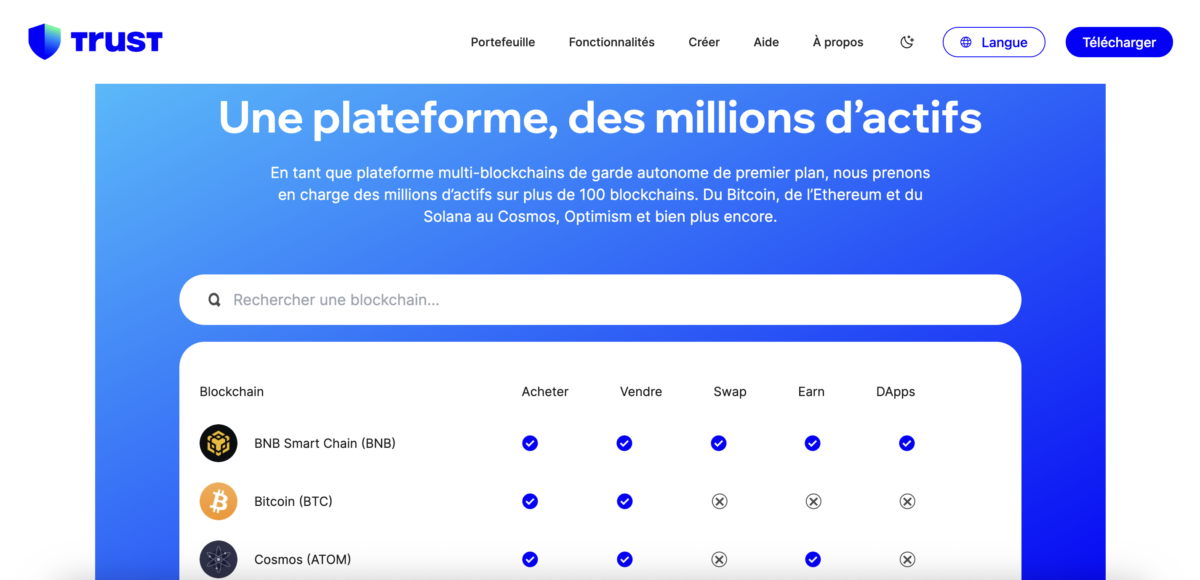Click Cosmos Earn checkmark
1200x580 pixels.
point(812,559)
